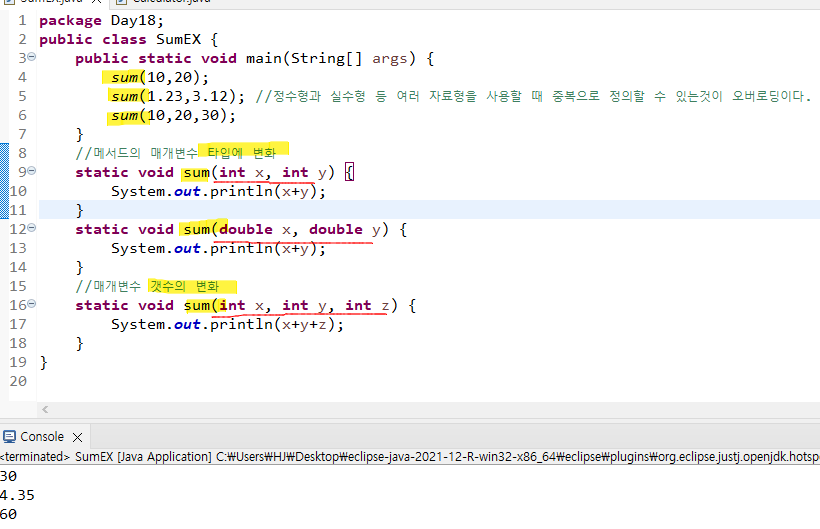Click the call 'sum(10,20,30);'

point(173,116)
